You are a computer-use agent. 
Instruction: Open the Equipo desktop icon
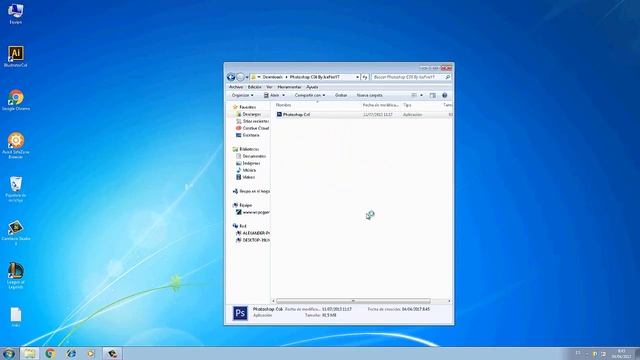pyautogui.click(x=16, y=13)
